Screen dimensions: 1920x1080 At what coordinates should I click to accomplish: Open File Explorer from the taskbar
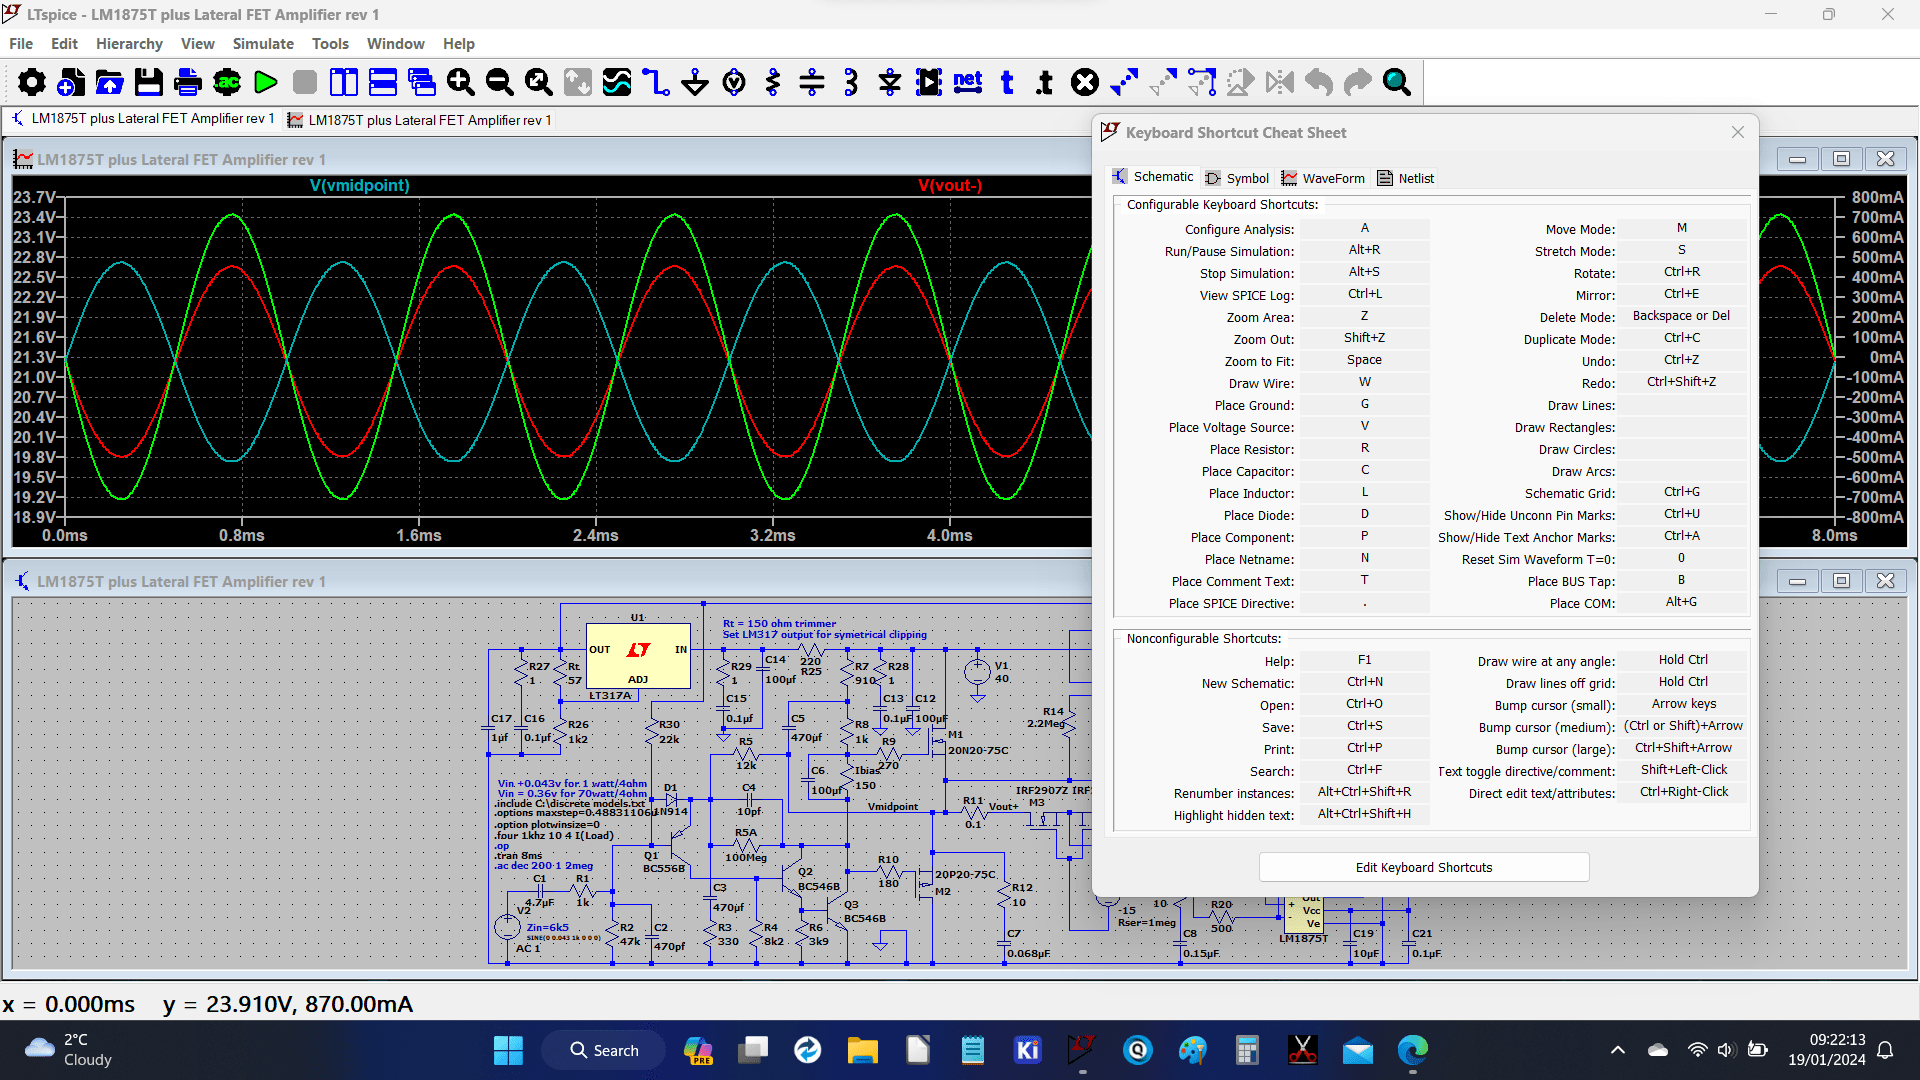pyautogui.click(x=862, y=1050)
